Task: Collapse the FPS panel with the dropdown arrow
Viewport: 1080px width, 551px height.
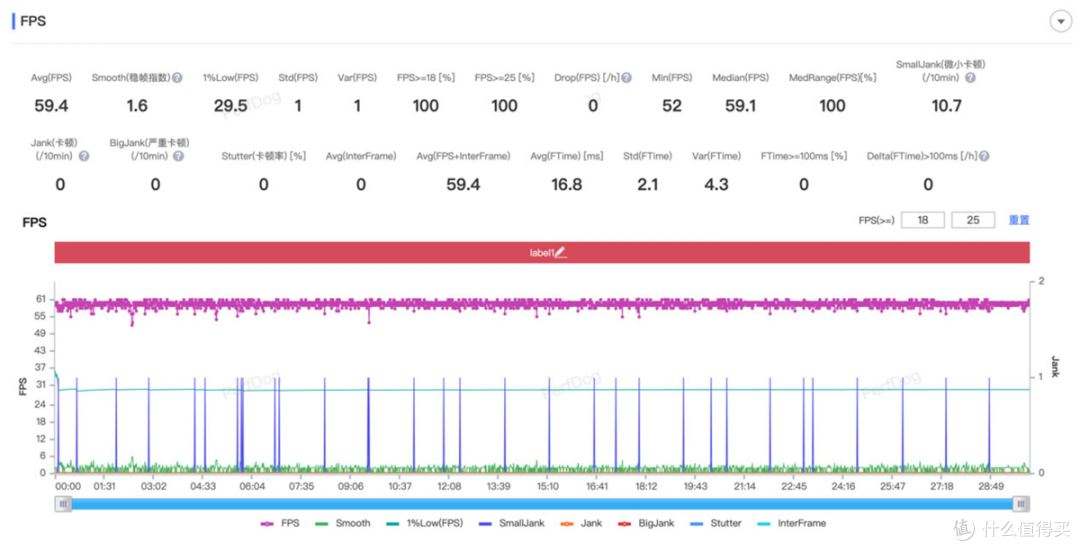Action: 1060,21
